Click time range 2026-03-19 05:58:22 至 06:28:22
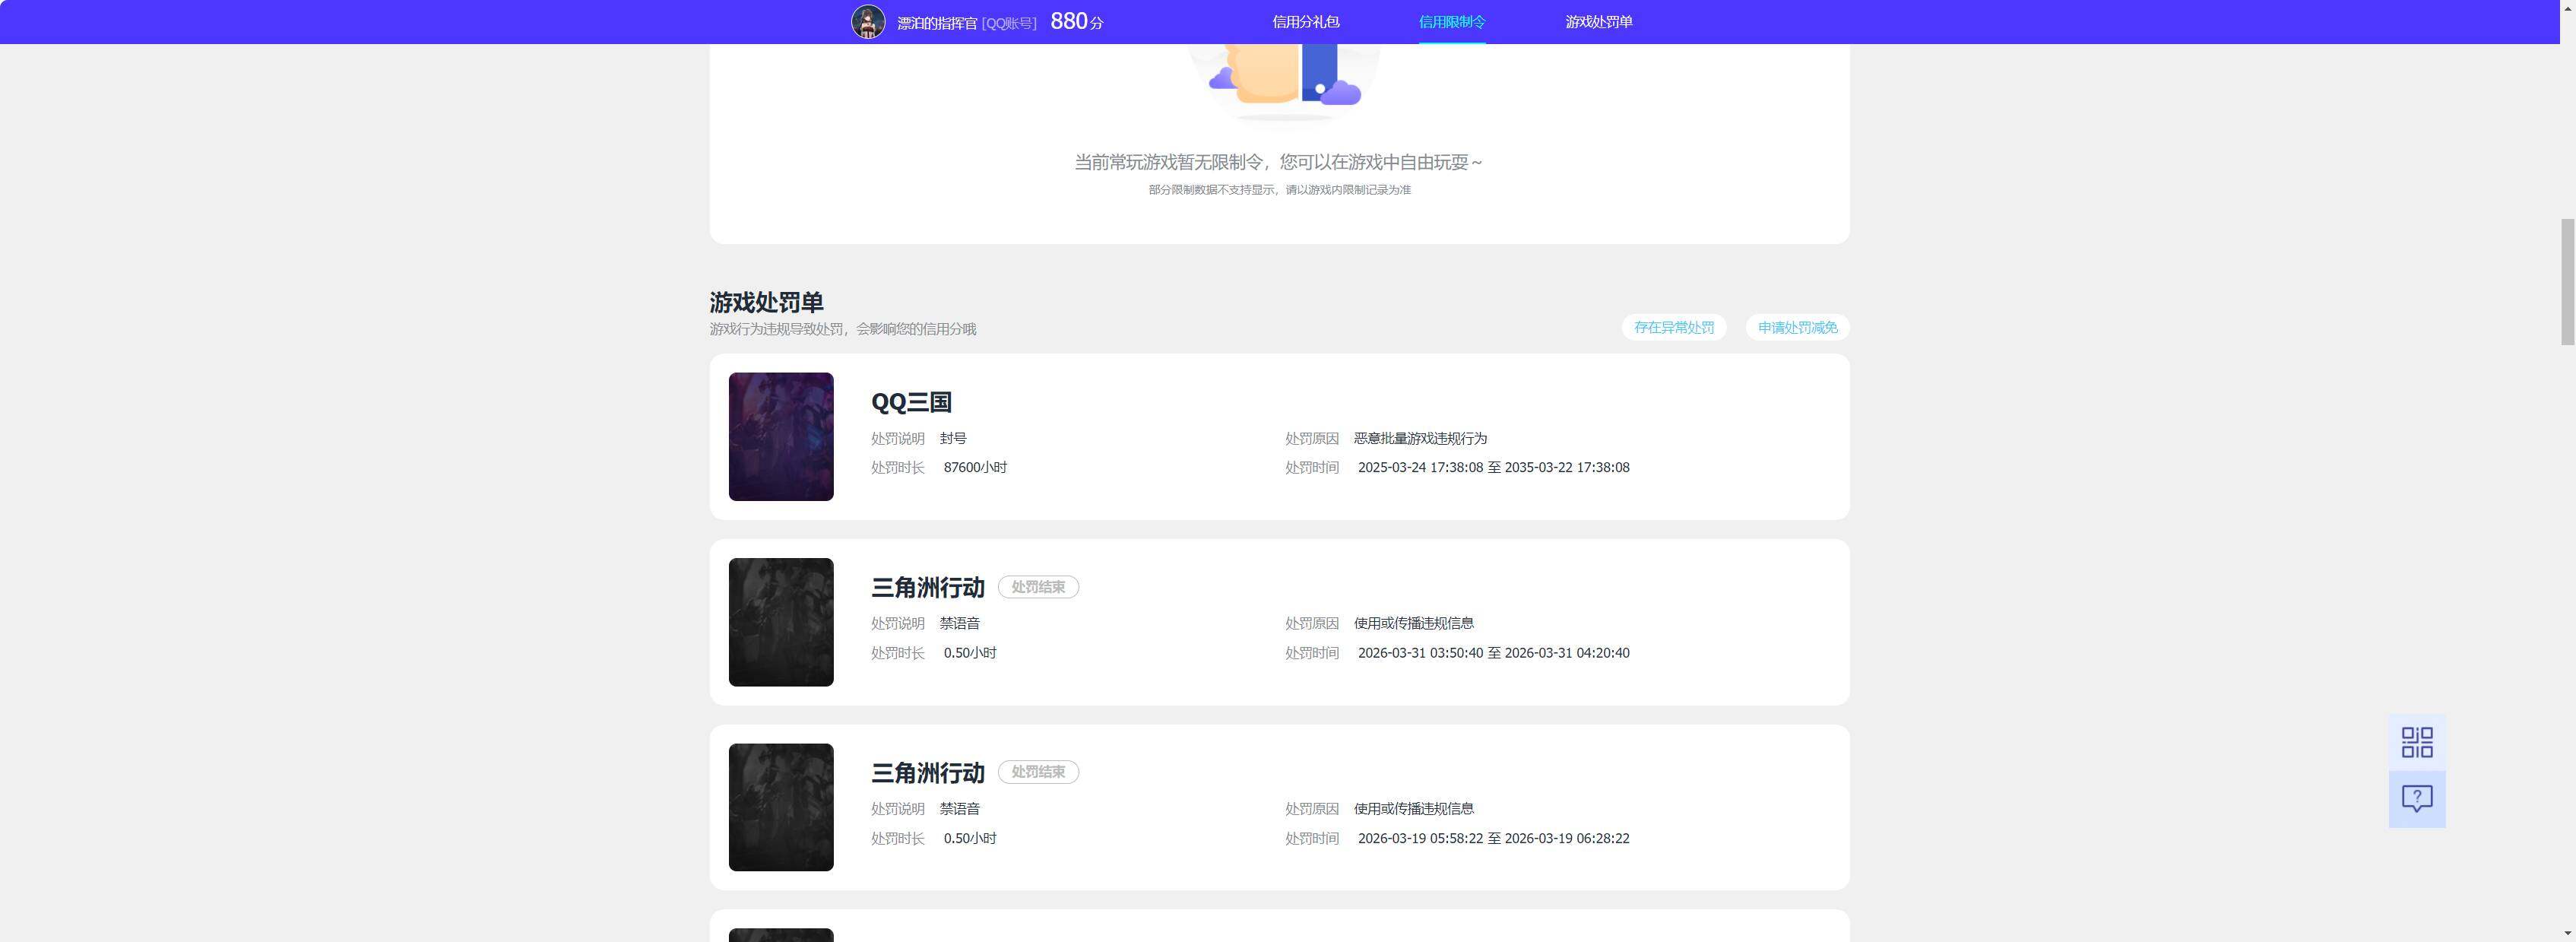The image size is (2576, 942). pos(1493,838)
